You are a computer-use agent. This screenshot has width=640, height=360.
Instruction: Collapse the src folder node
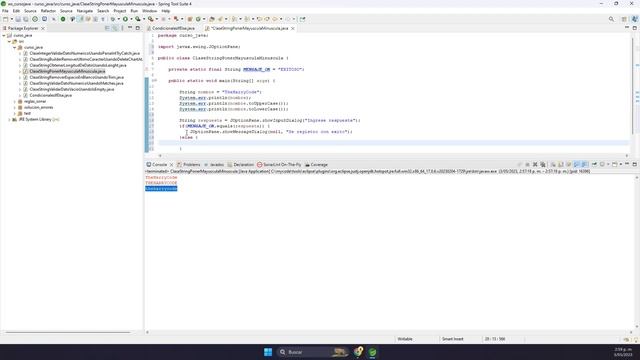[x=9, y=41]
